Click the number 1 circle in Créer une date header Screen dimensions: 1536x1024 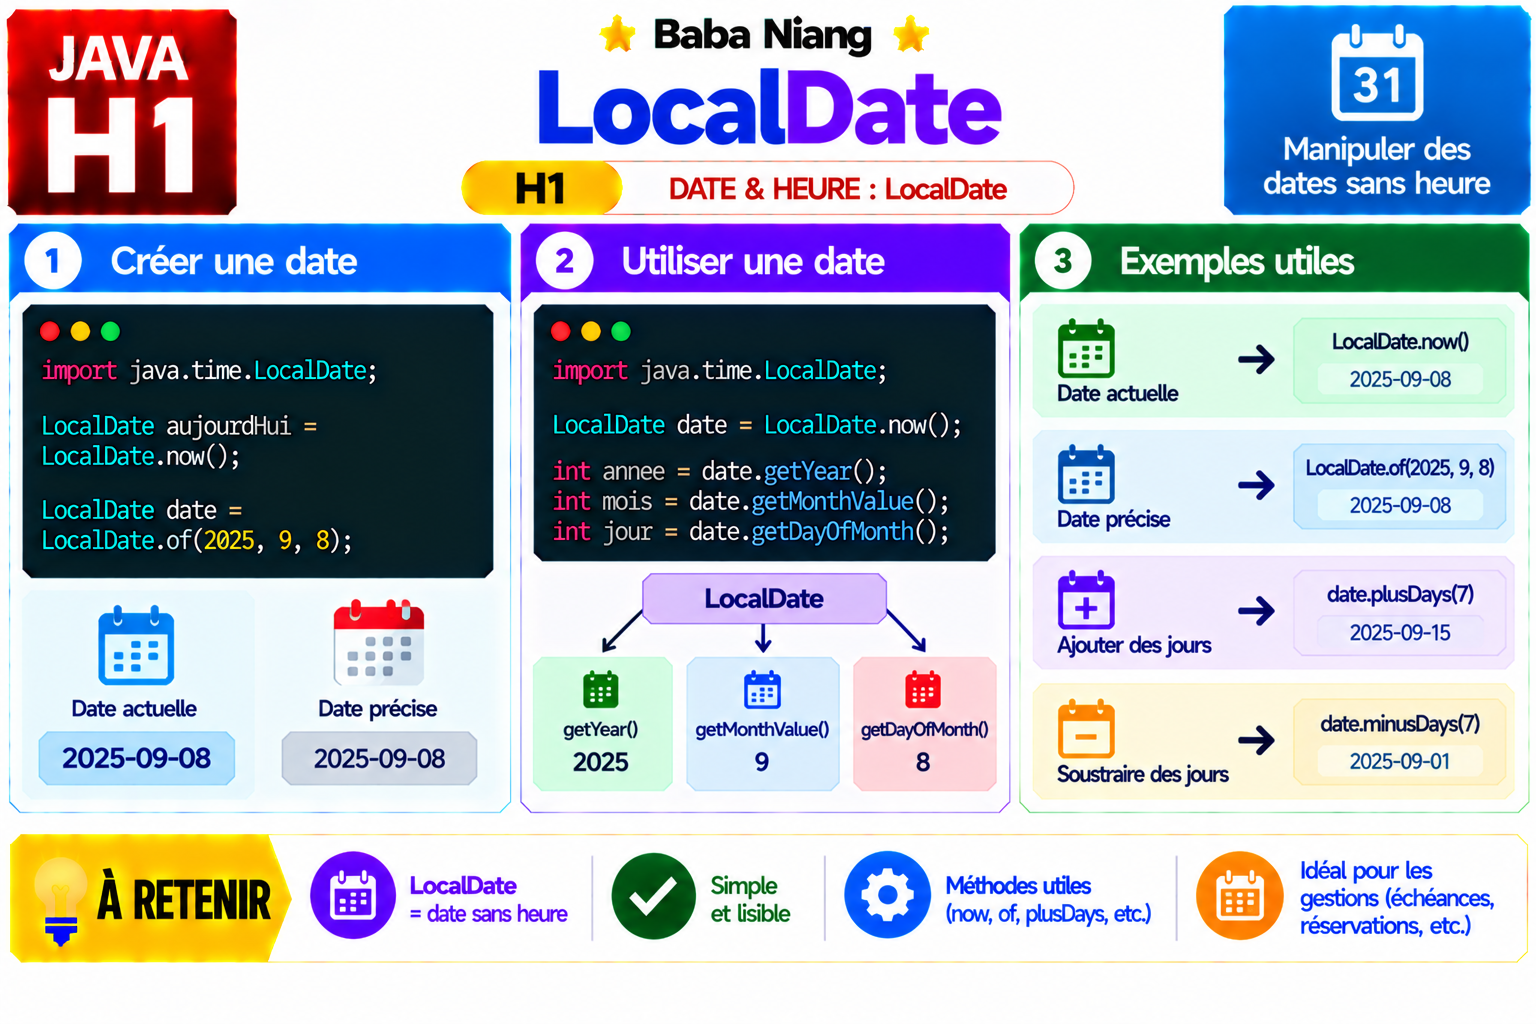52,261
